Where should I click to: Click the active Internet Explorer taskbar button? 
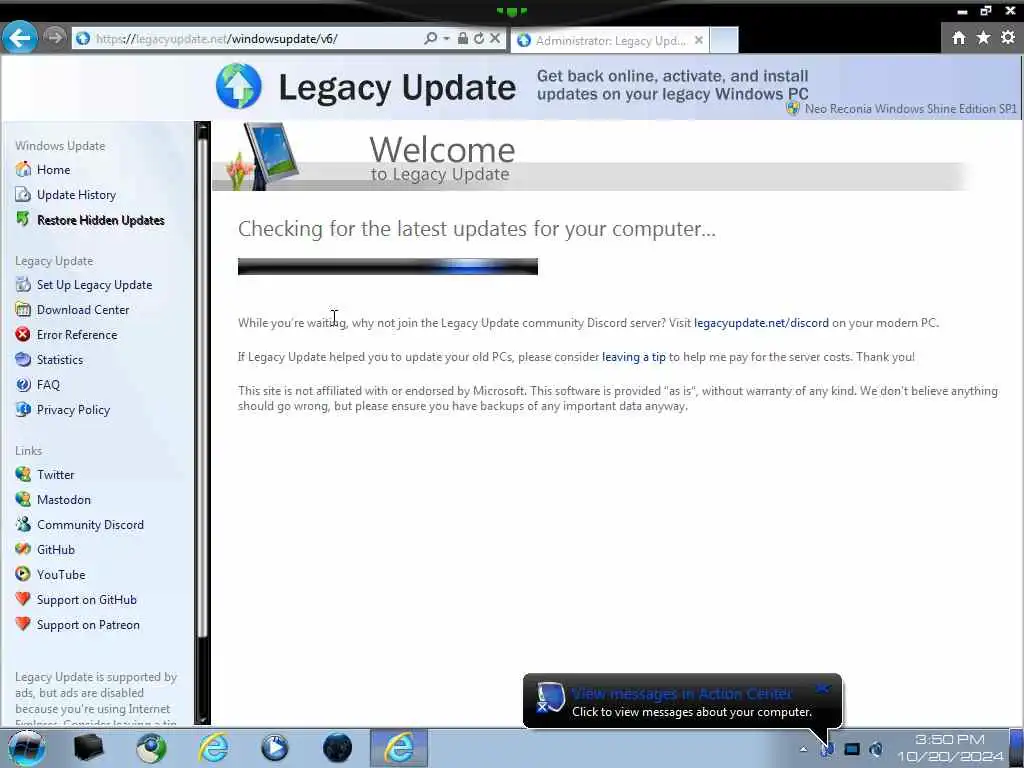point(399,748)
